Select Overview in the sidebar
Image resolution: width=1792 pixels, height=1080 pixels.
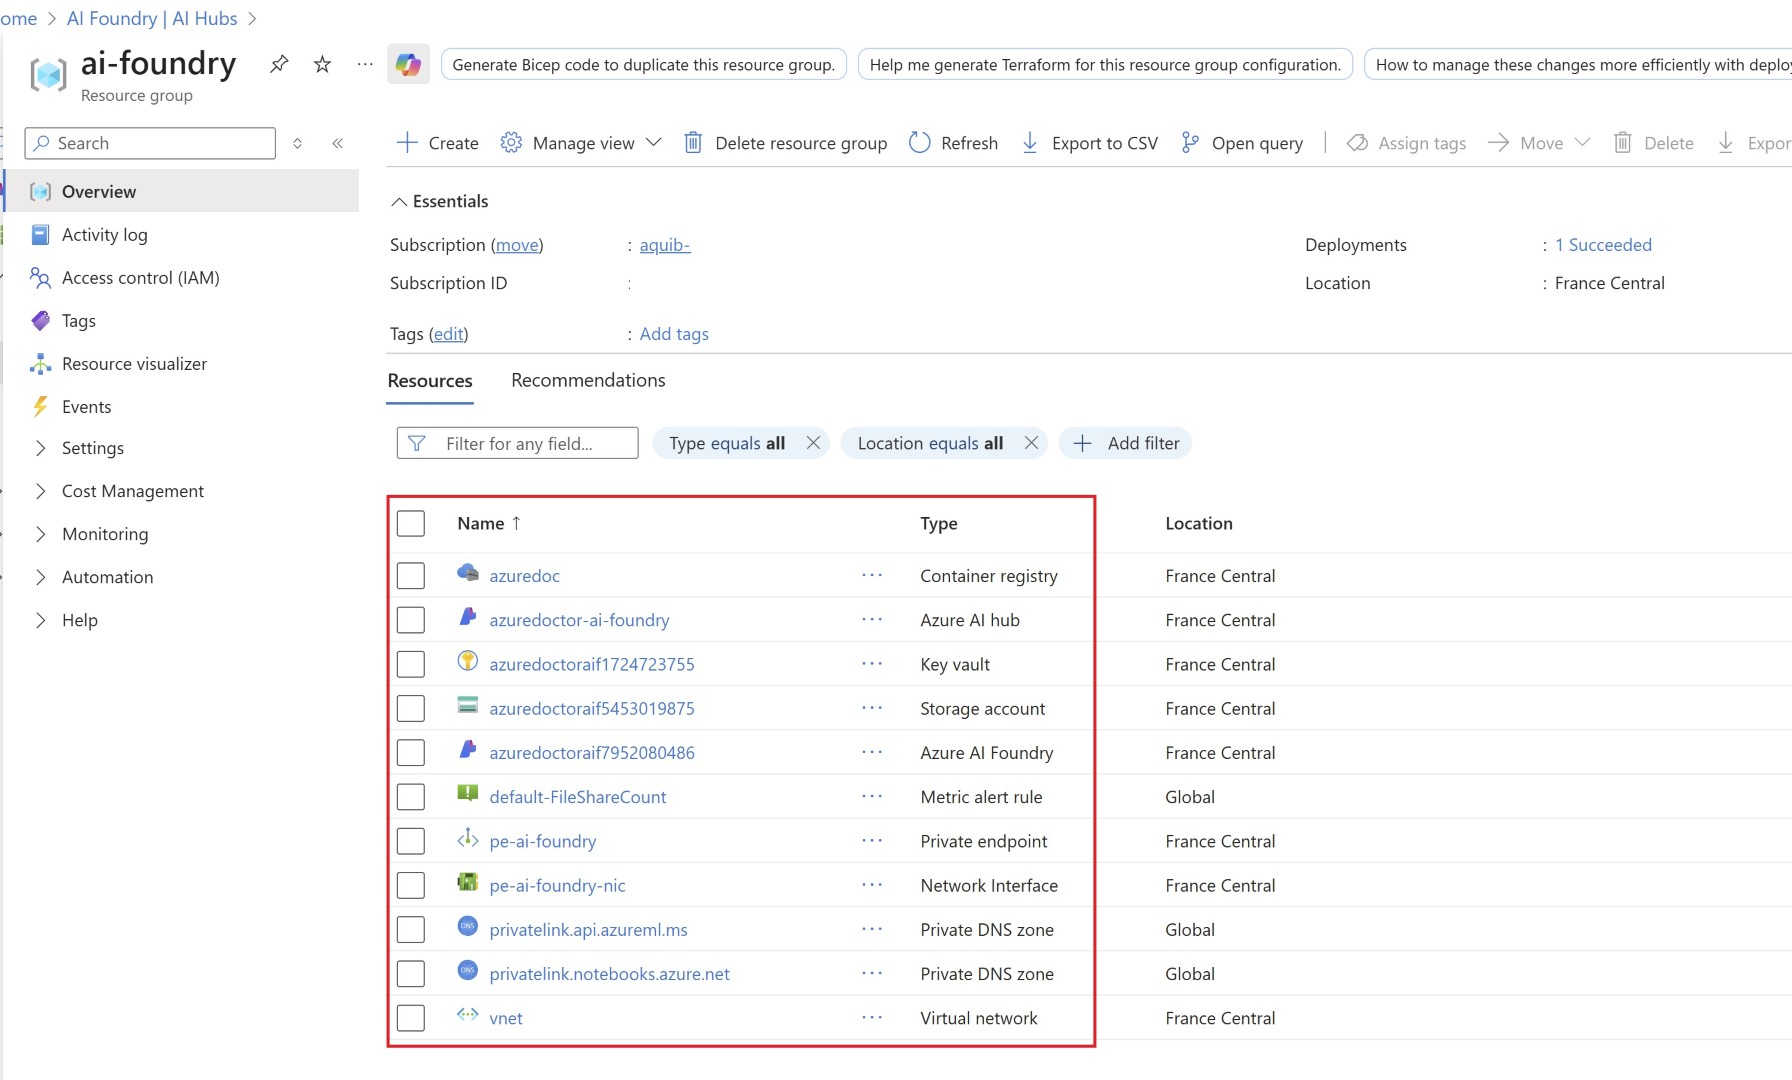tap(182, 191)
